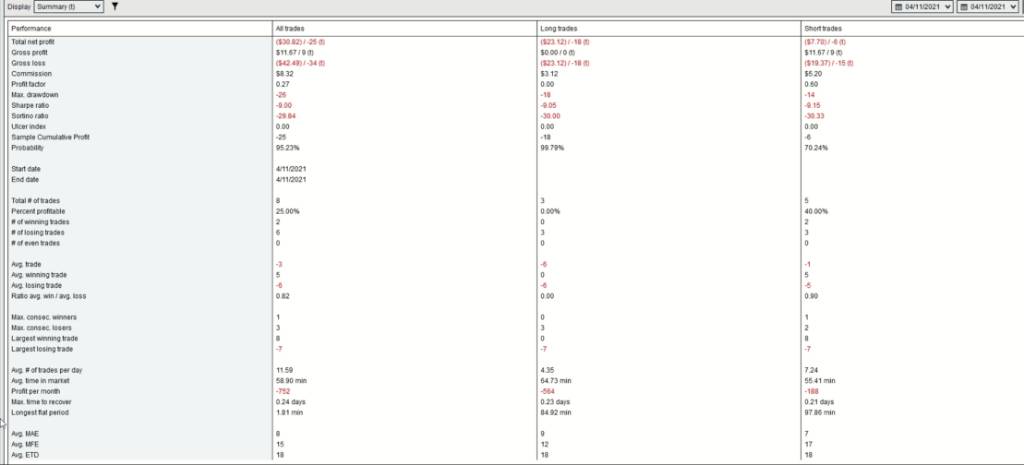Click the 95.23% probability value
Viewport: 1024px width, 465px height.
point(287,148)
